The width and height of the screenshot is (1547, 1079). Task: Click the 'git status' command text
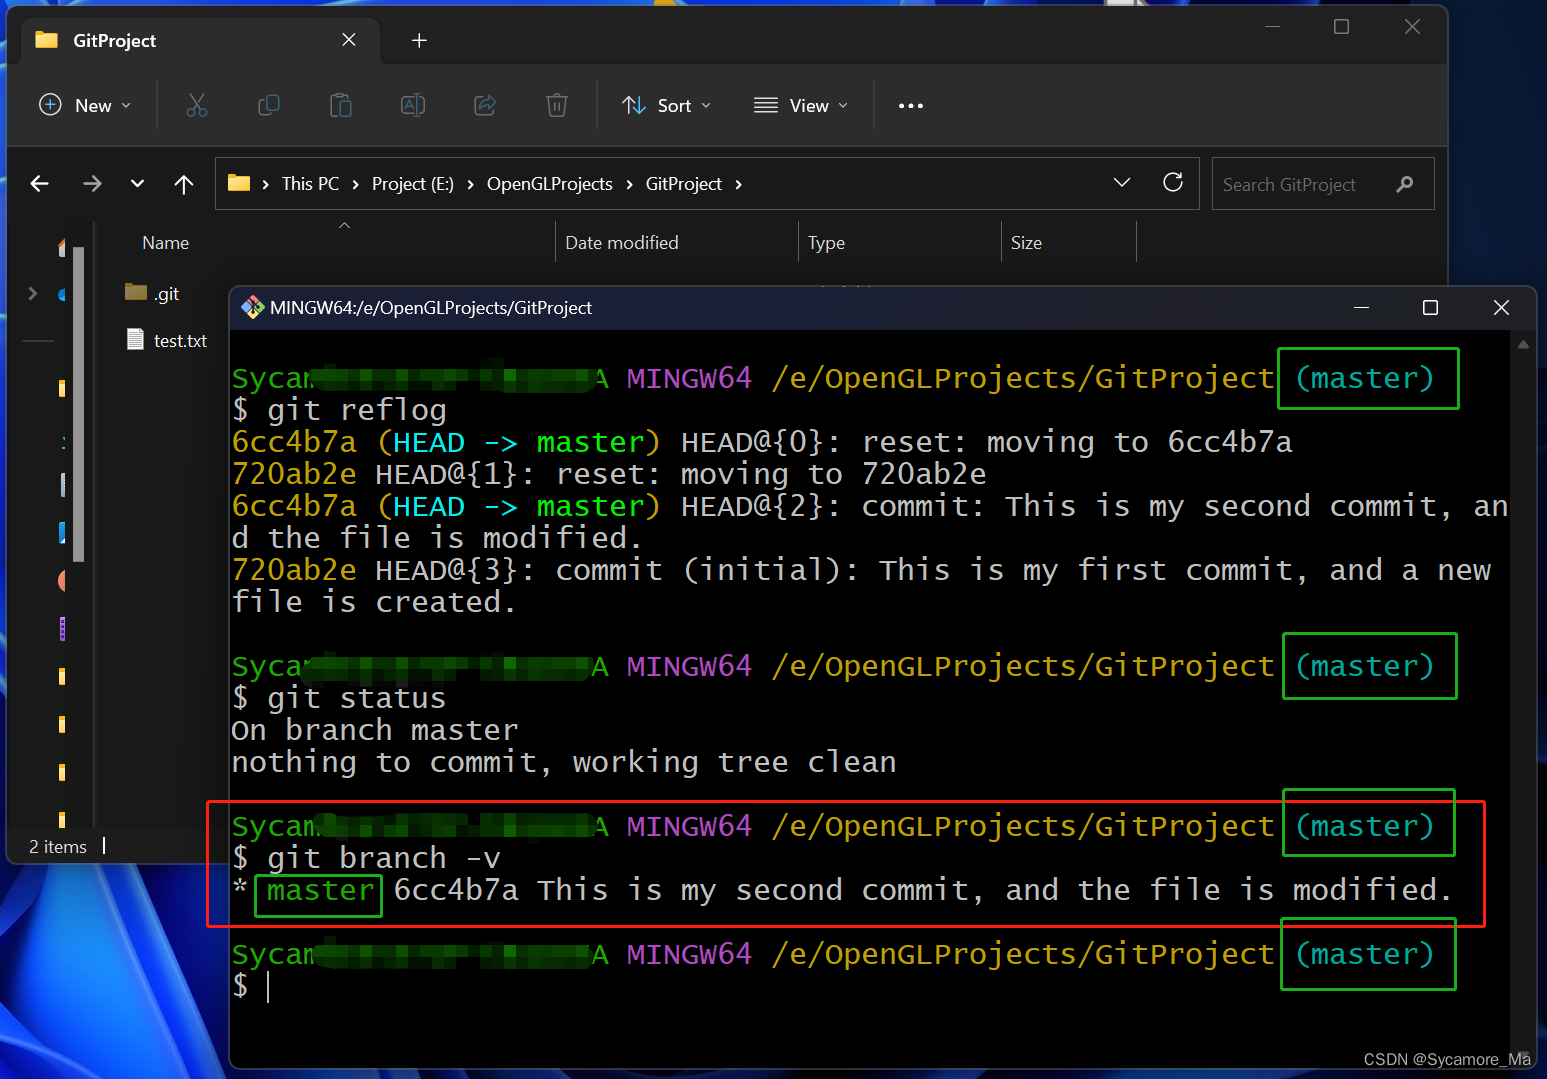click(356, 698)
